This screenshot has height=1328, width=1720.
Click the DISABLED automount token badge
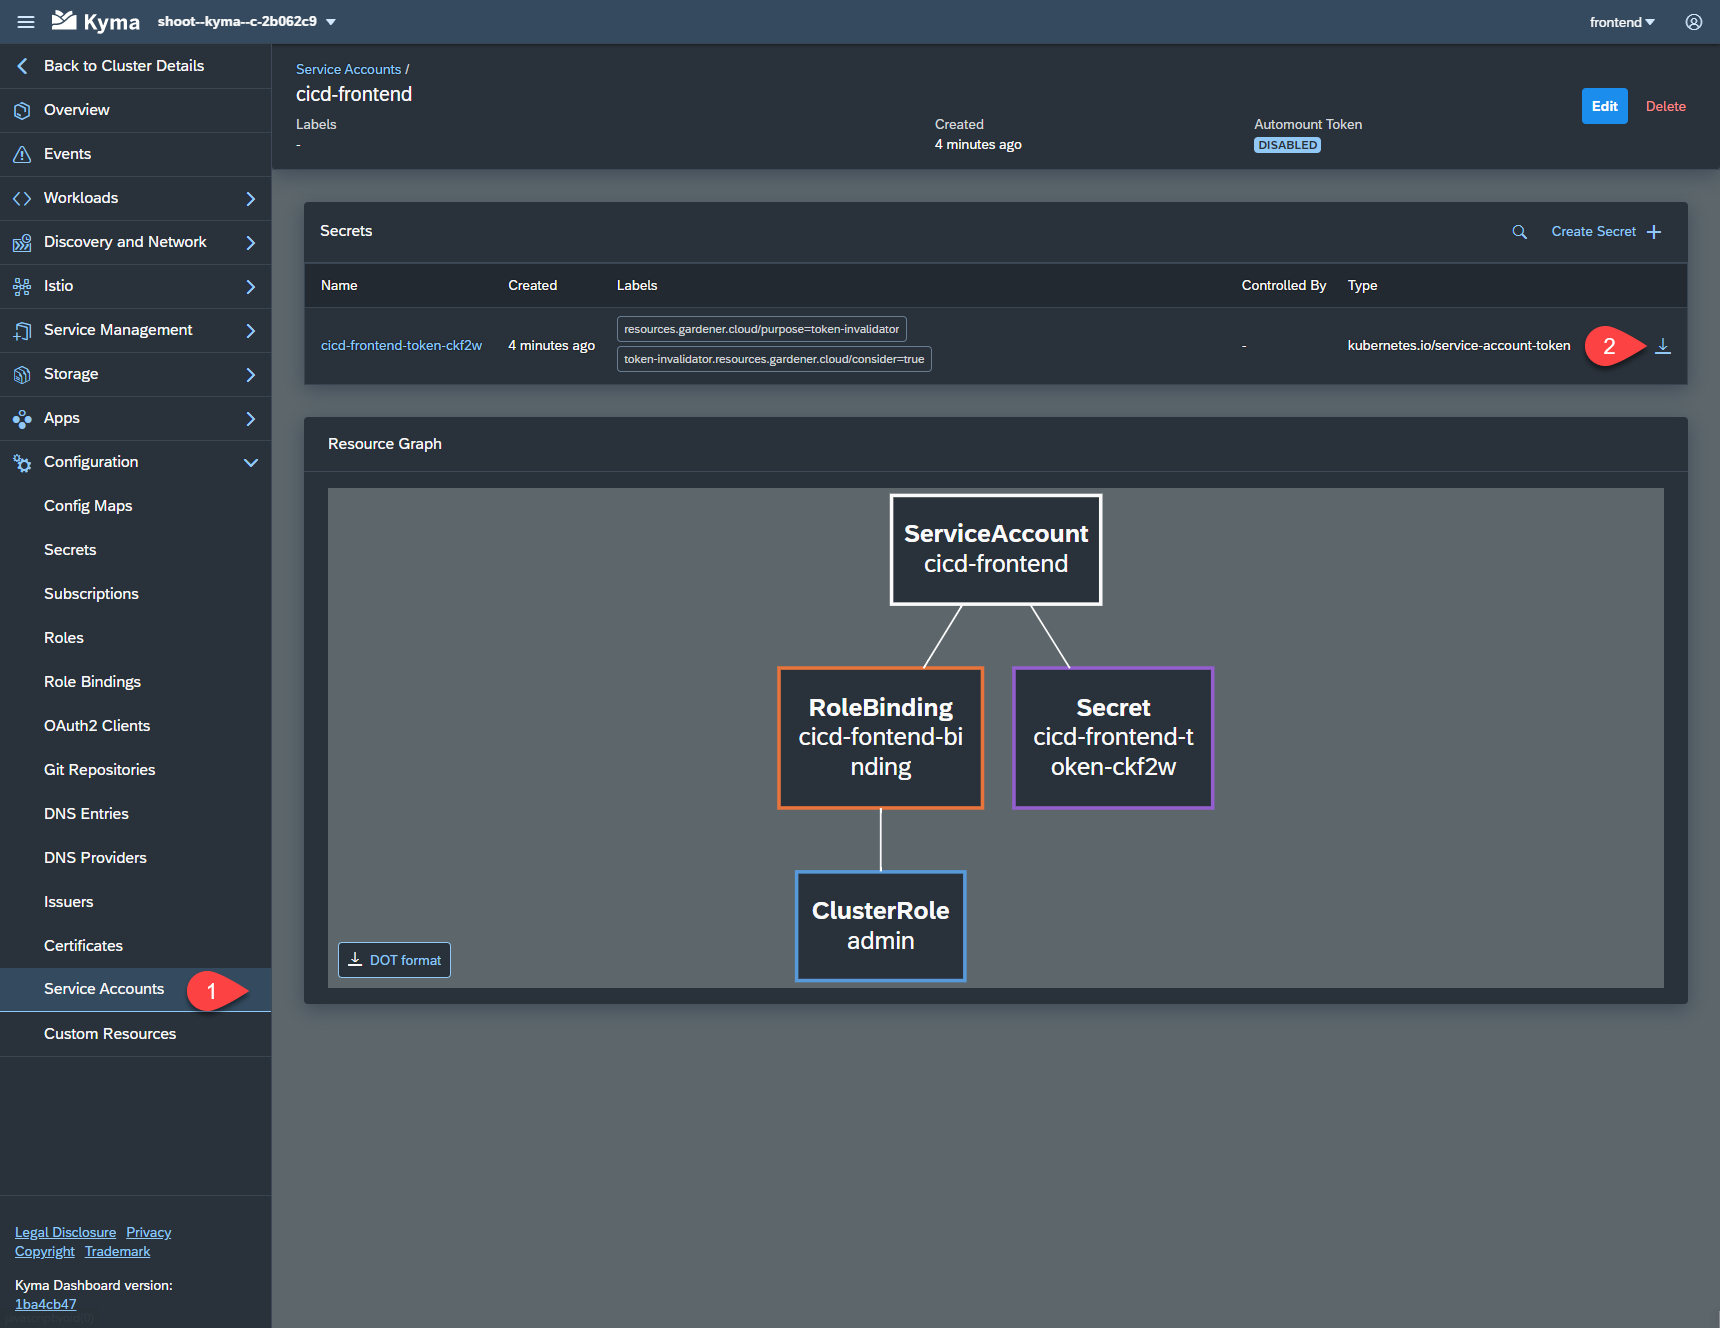[1287, 145]
